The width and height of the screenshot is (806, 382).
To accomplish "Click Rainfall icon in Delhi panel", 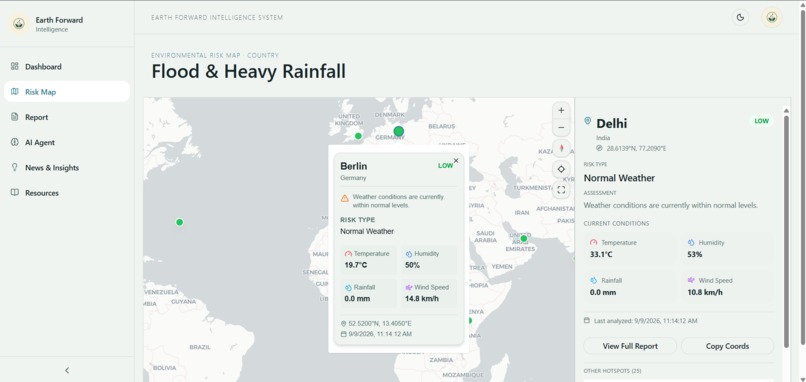I will click(x=594, y=281).
